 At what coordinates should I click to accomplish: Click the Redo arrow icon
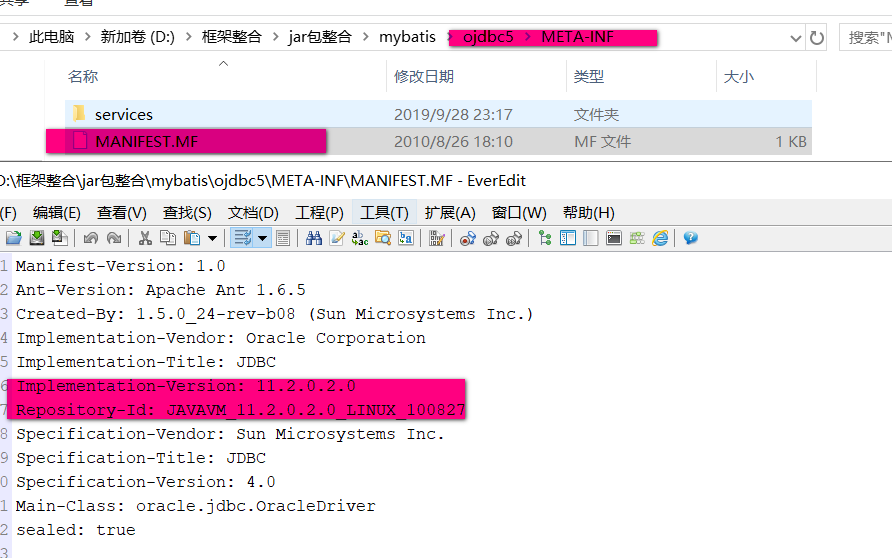click(114, 238)
